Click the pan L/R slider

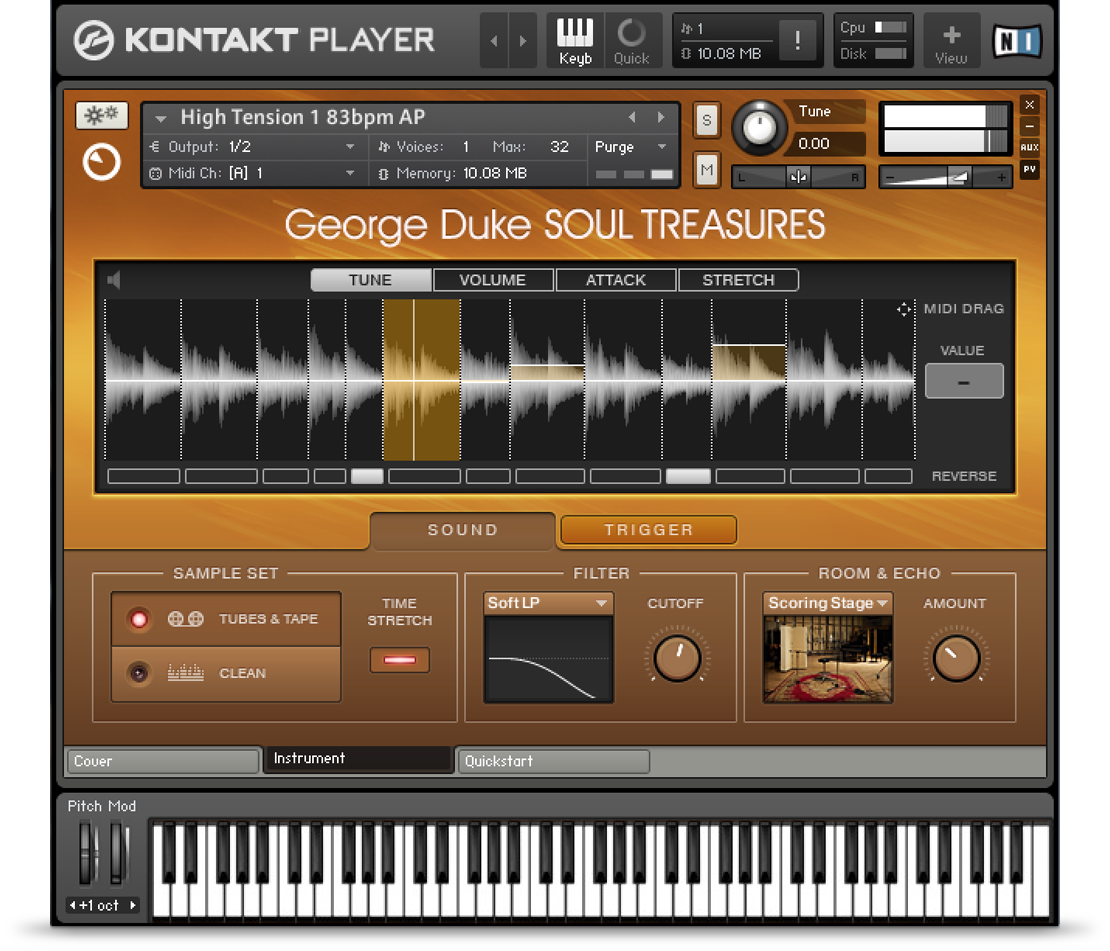click(x=799, y=177)
